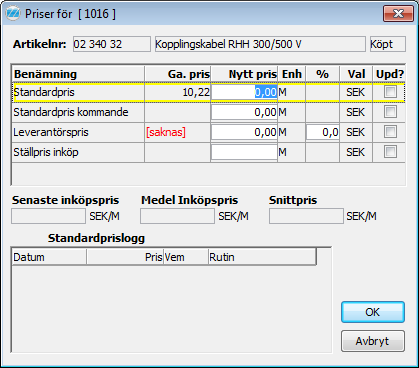The height and width of the screenshot is (368, 419).
Task: Click the Pris header in Standardprislogg
Action: (x=125, y=257)
